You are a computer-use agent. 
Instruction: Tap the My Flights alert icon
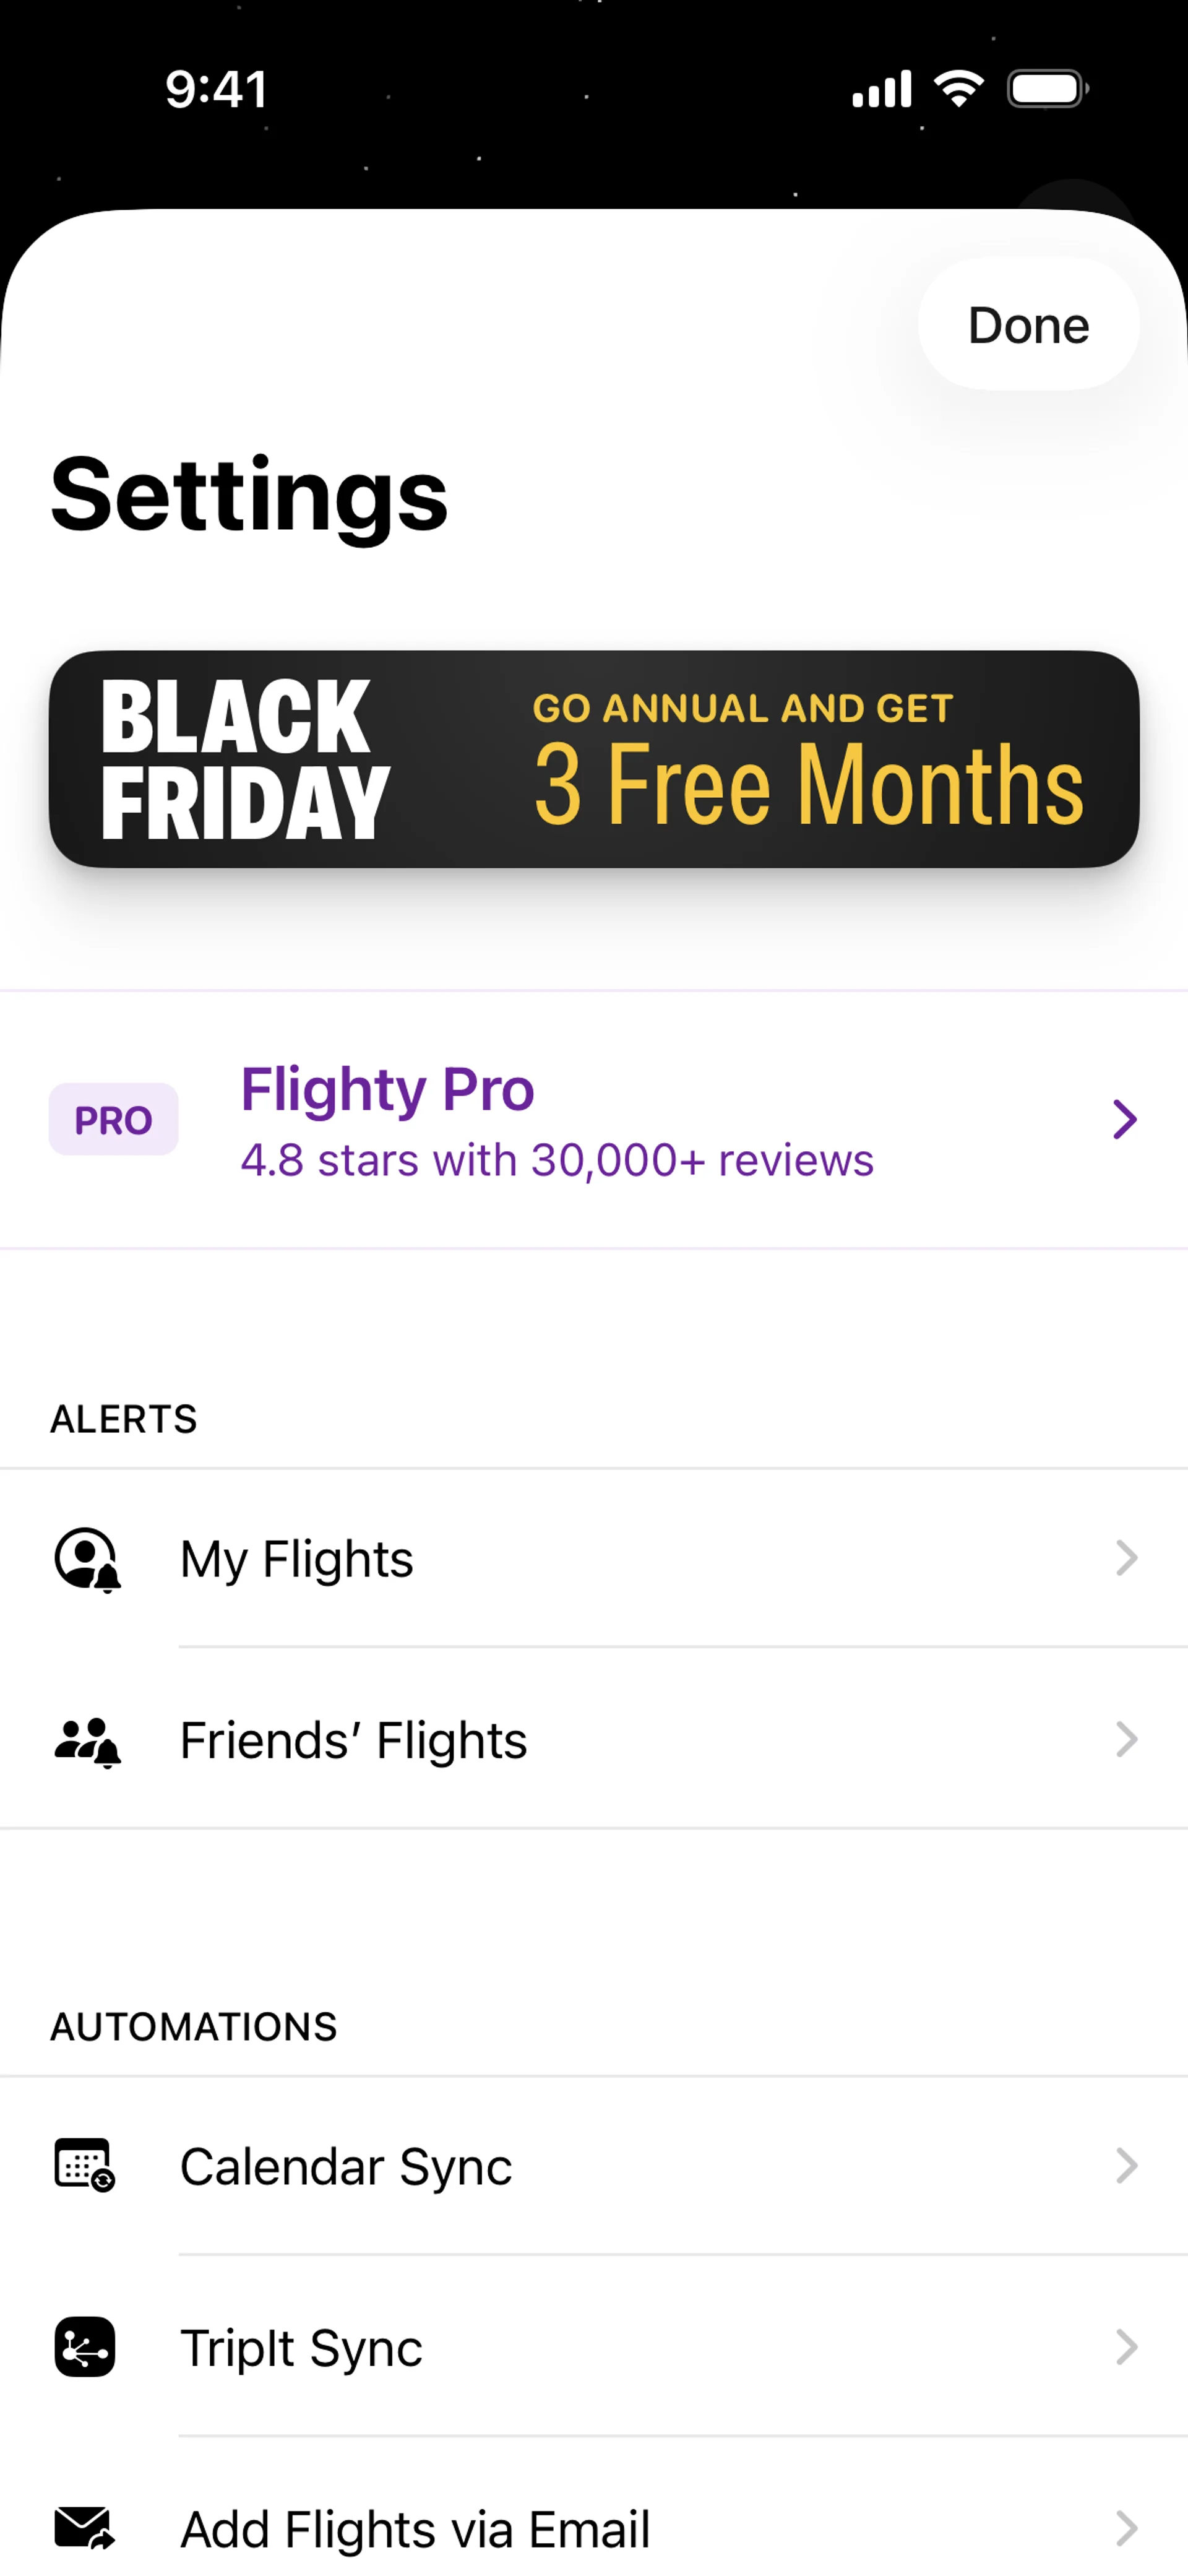[x=87, y=1558]
